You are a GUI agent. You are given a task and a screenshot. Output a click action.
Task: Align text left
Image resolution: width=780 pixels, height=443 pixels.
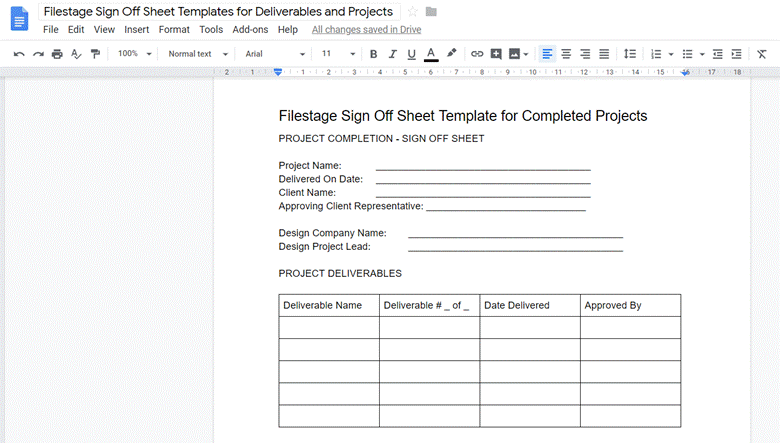point(547,54)
